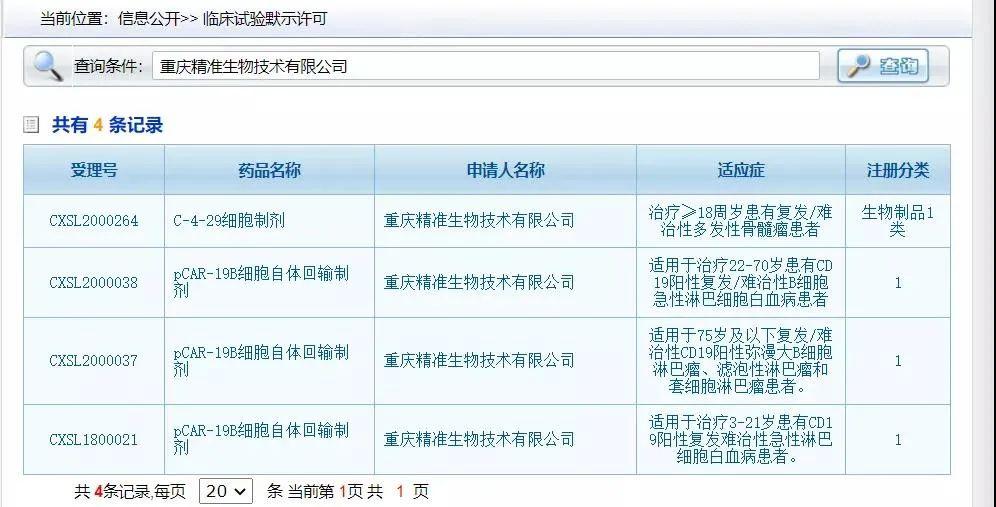This screenshot has width=996, height=507.
Task: Select acceptance number CXSL2000037
Action: [94, 361]
